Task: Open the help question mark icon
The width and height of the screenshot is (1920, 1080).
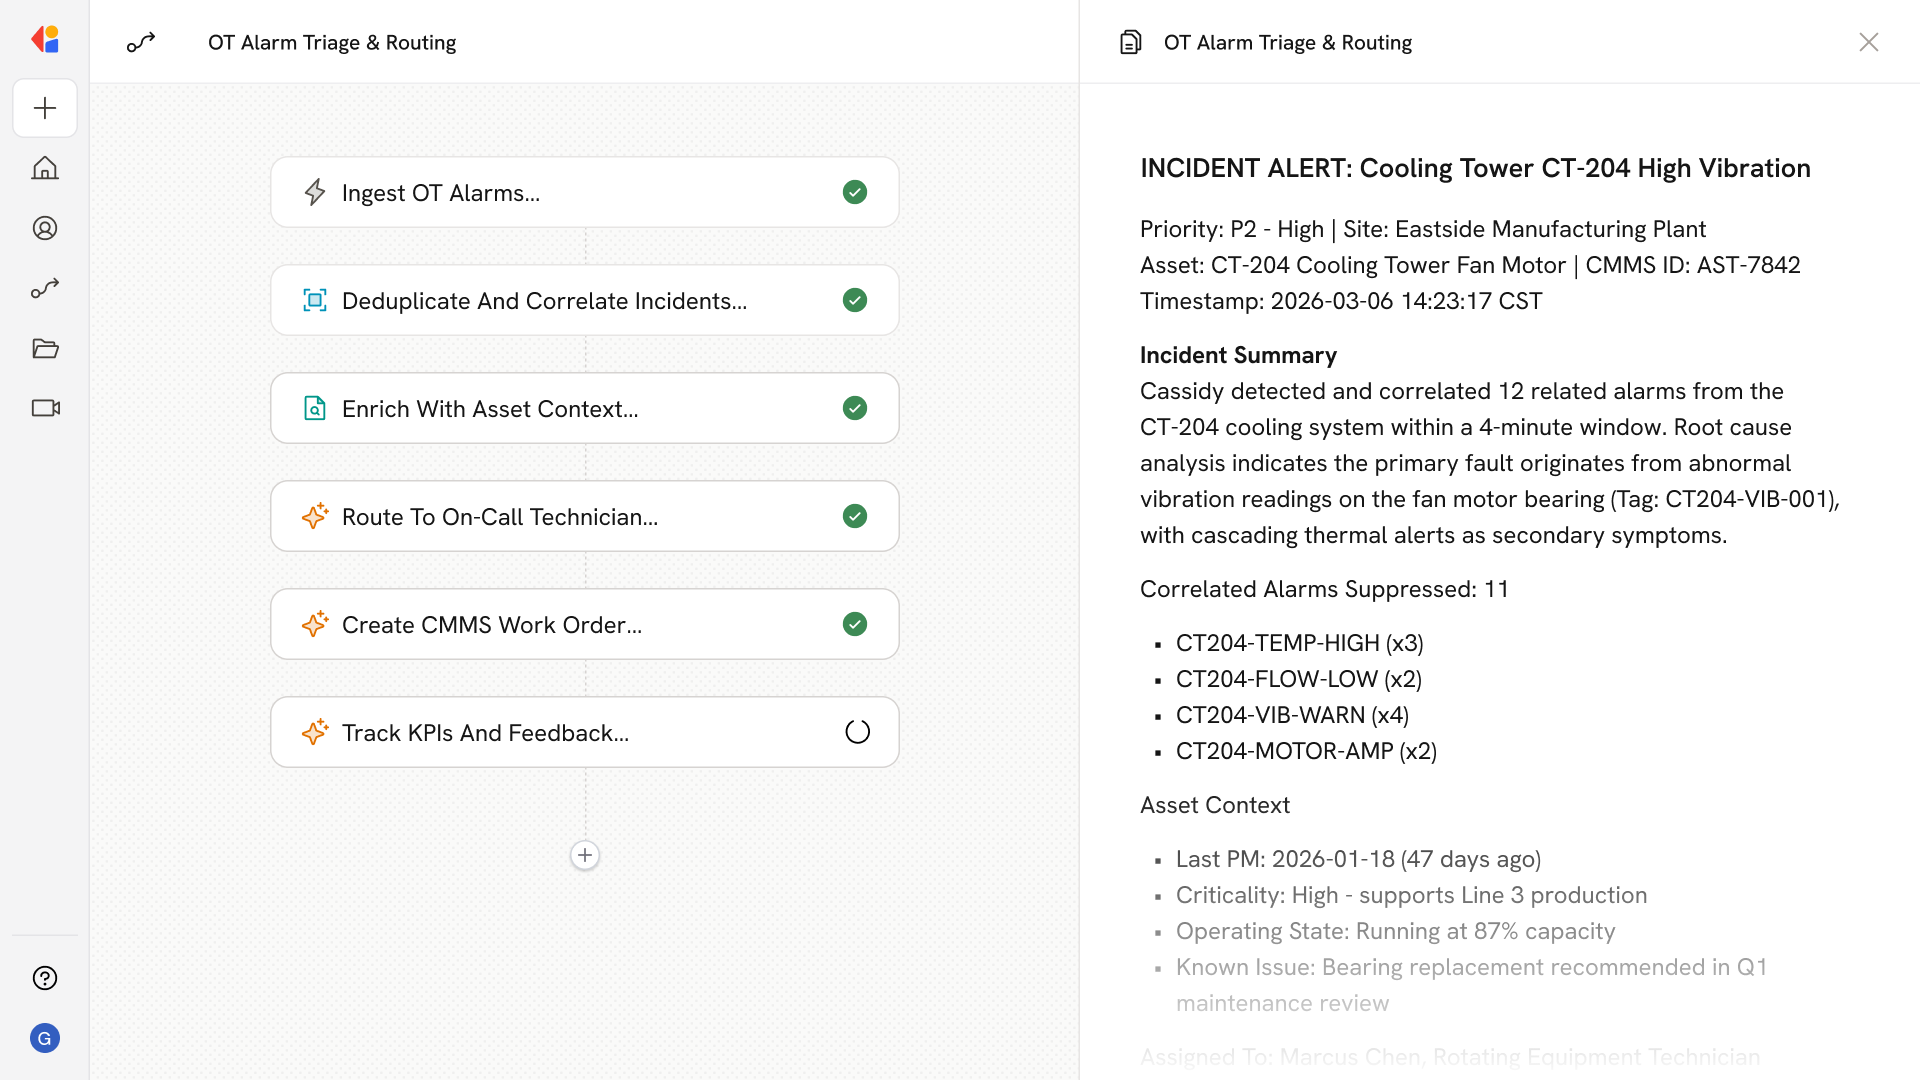Action: tap(45, 978)
